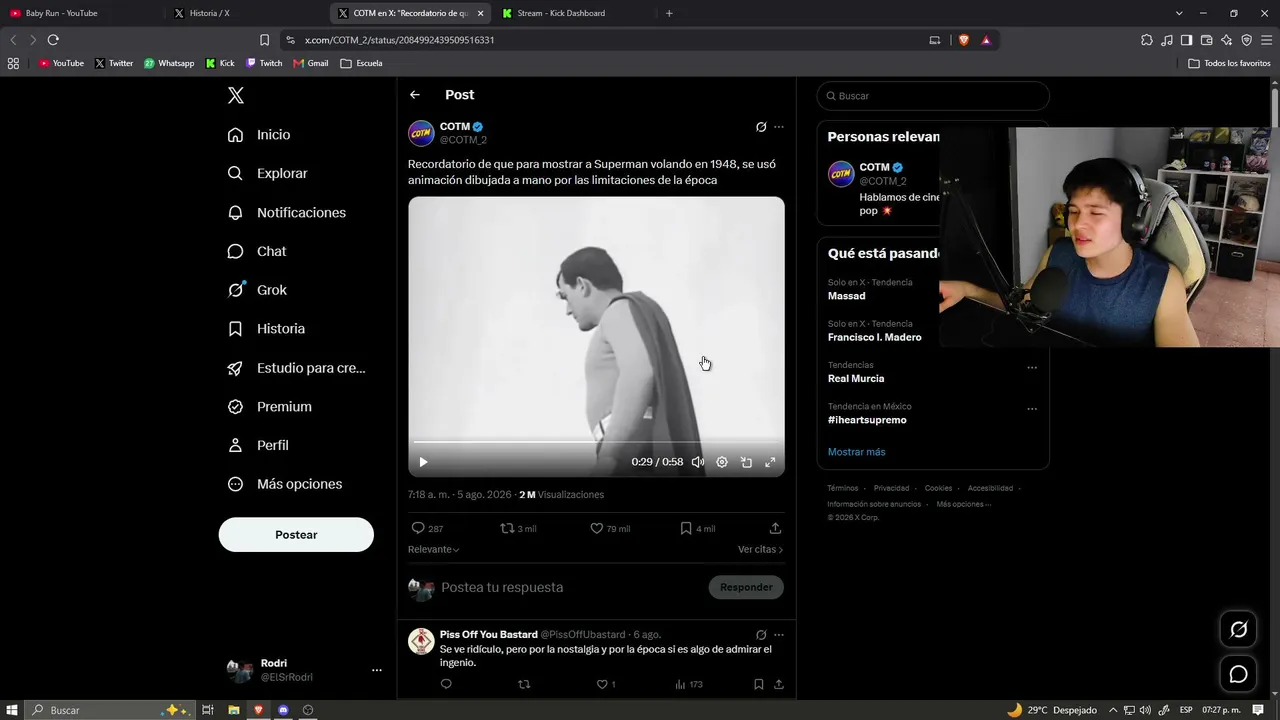Open the 2 M Visualizaciones link
Screen dimensions: 1280x720
[561, 495]
